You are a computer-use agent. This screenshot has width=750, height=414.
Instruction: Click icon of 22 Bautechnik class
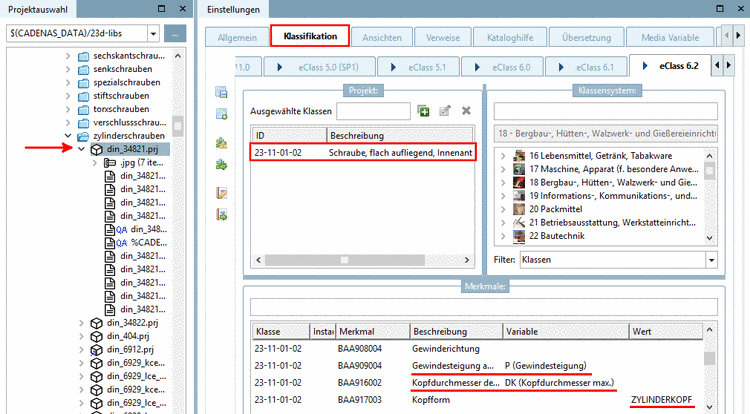(x=519, y=236)
